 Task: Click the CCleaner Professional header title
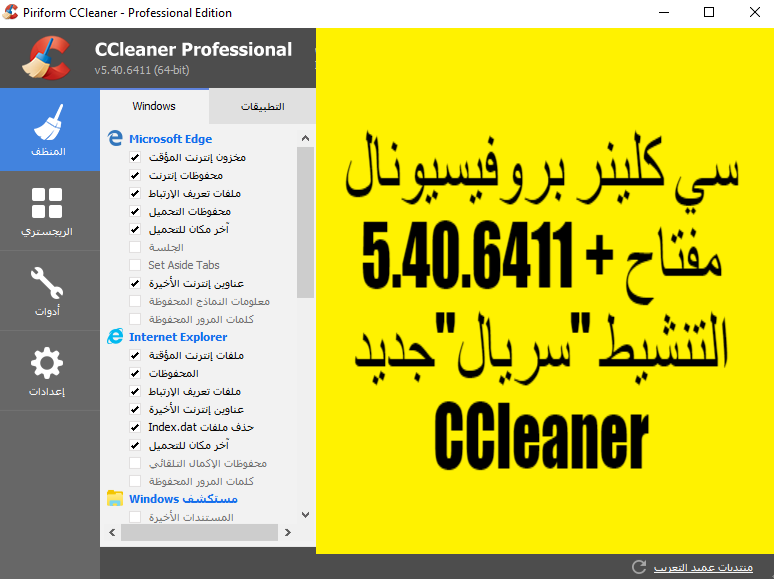[193, 49]
